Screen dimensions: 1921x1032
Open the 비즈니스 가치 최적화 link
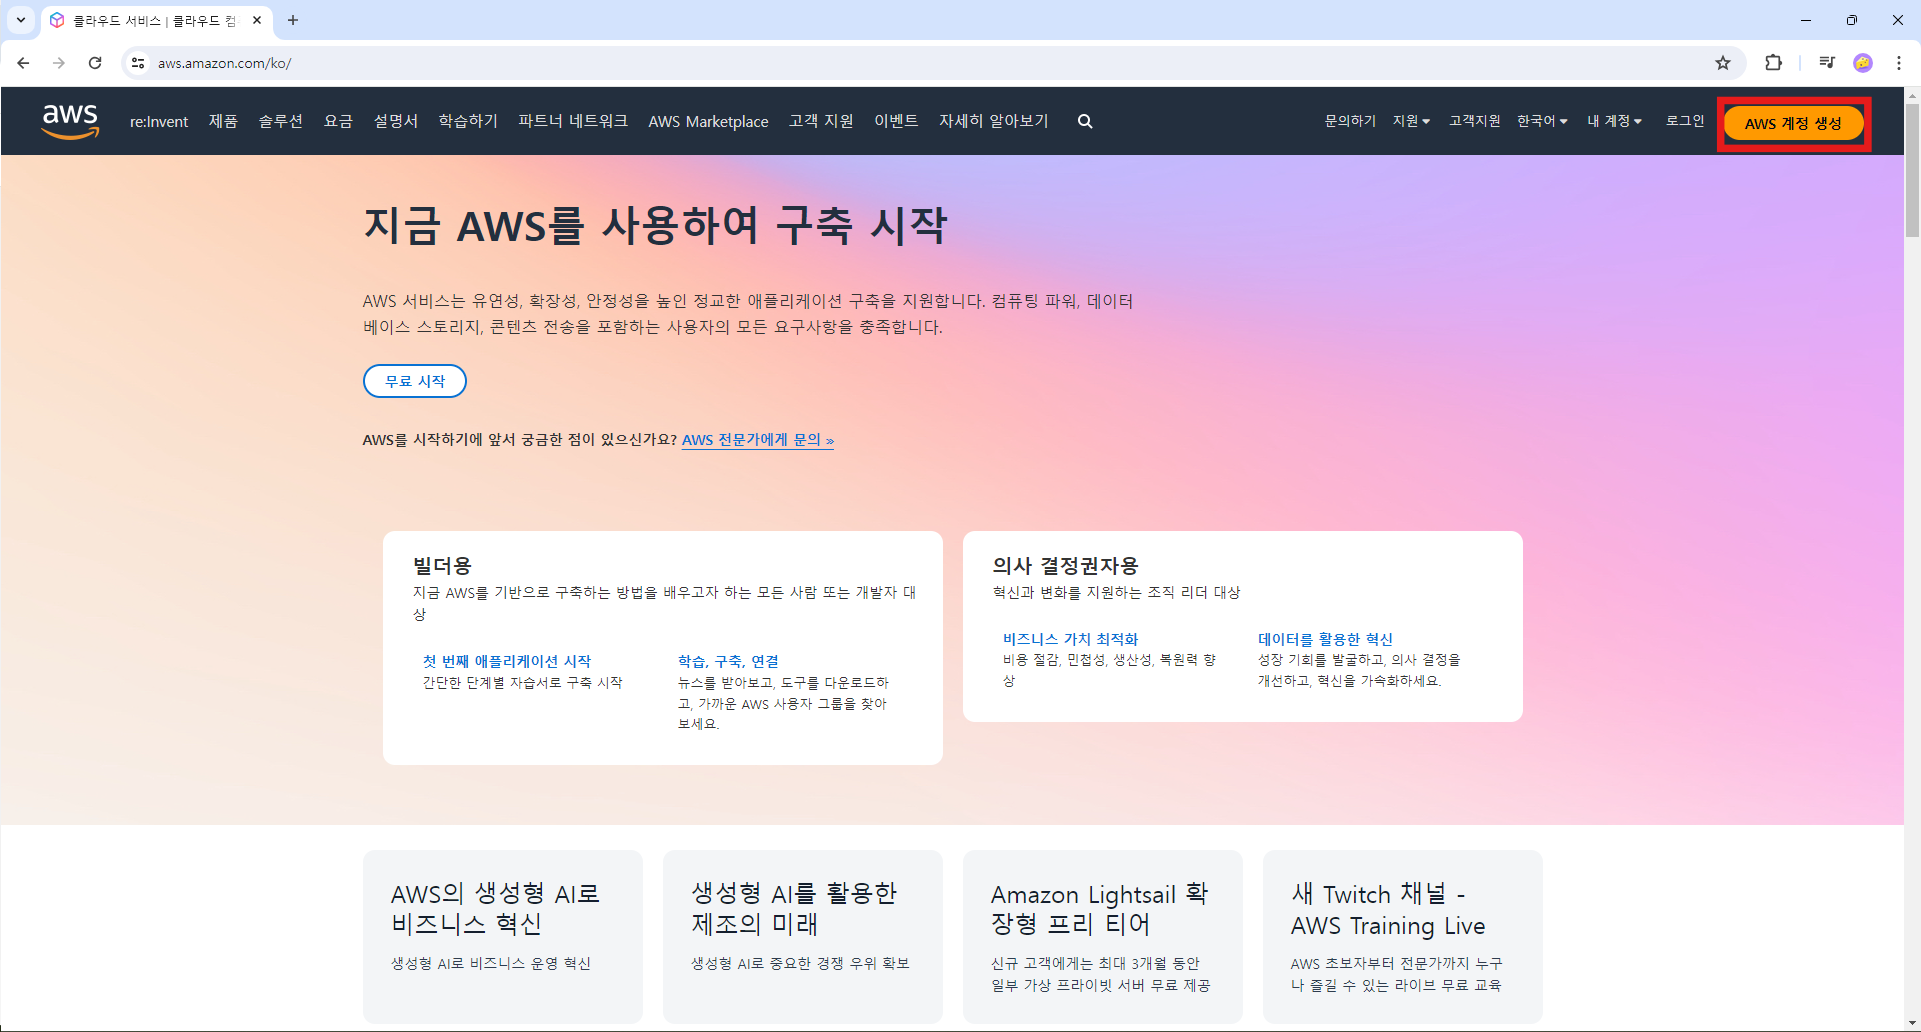pos(1070,639)
